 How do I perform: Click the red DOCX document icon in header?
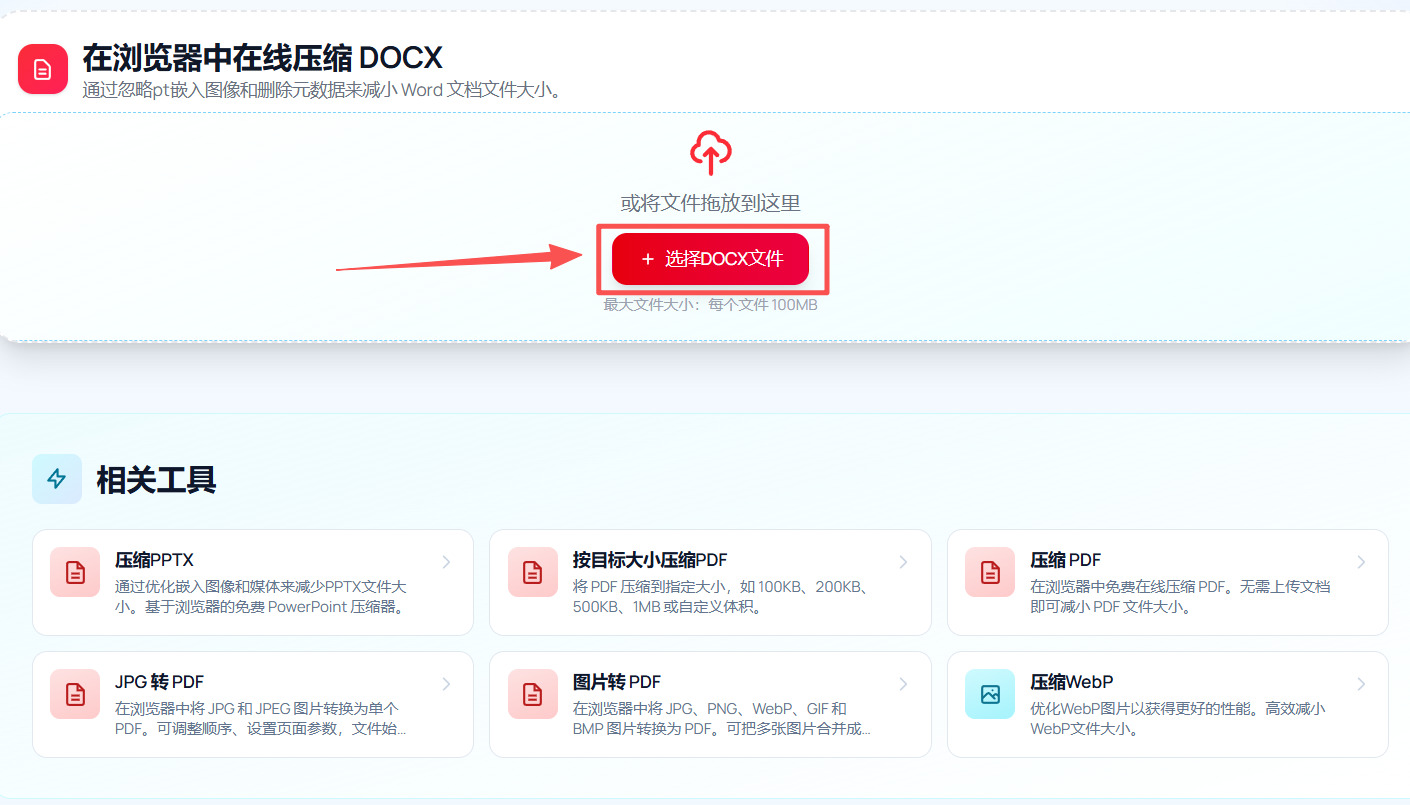pos(43,69)
